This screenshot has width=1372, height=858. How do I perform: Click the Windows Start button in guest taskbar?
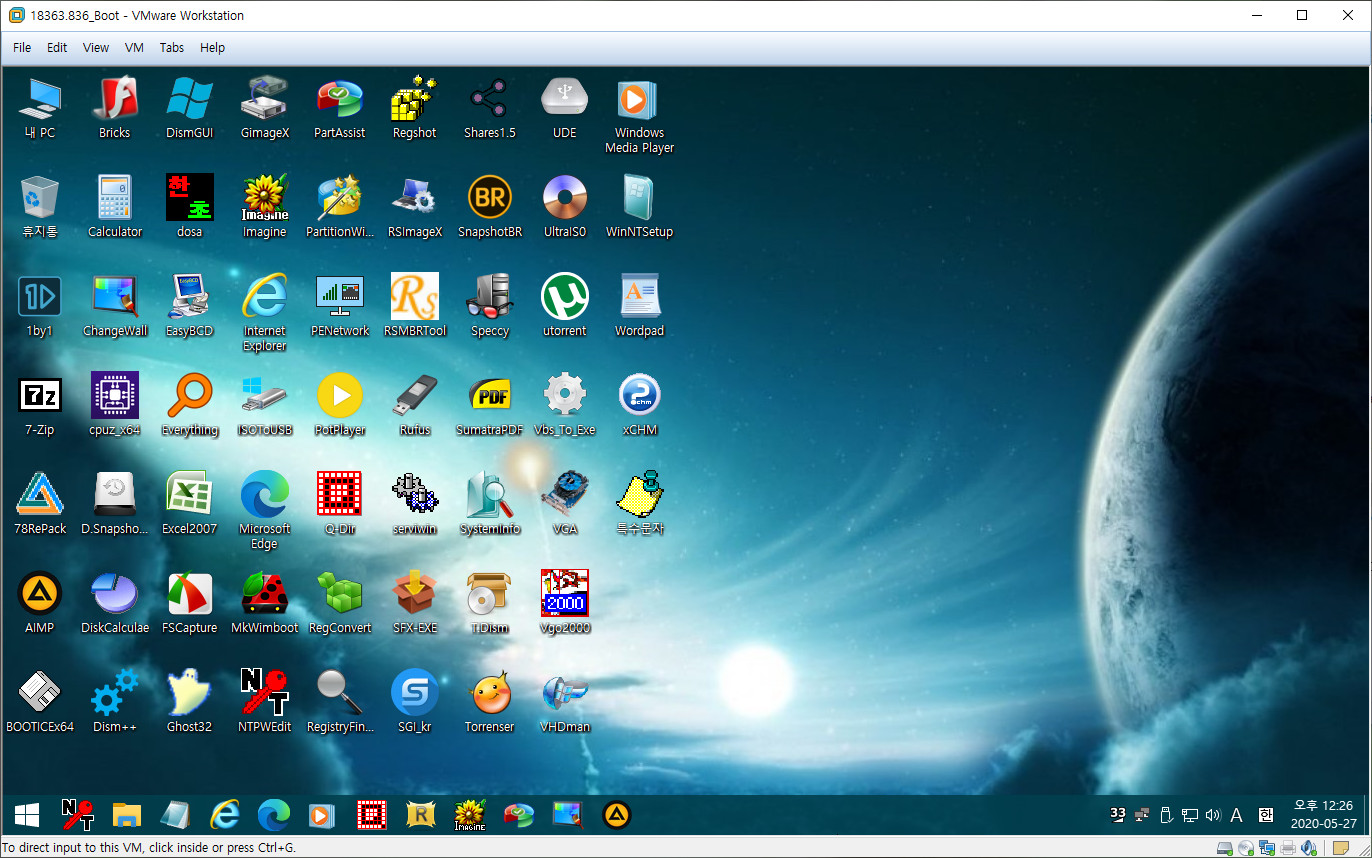tap(27, 815)
